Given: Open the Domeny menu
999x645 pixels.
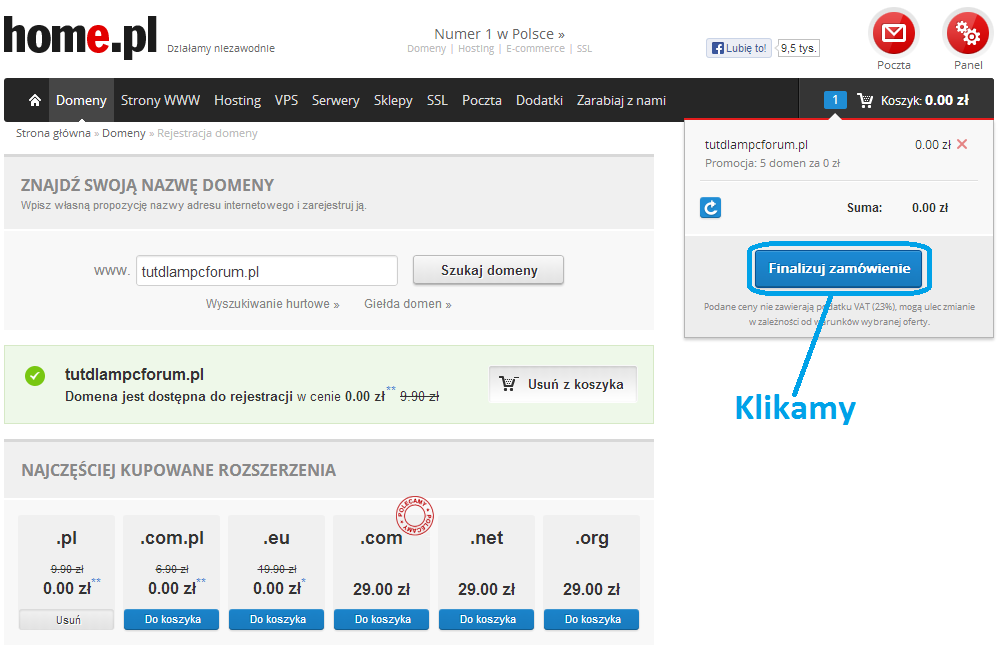Looking at the screenshot, I should [x=81, y=100].
